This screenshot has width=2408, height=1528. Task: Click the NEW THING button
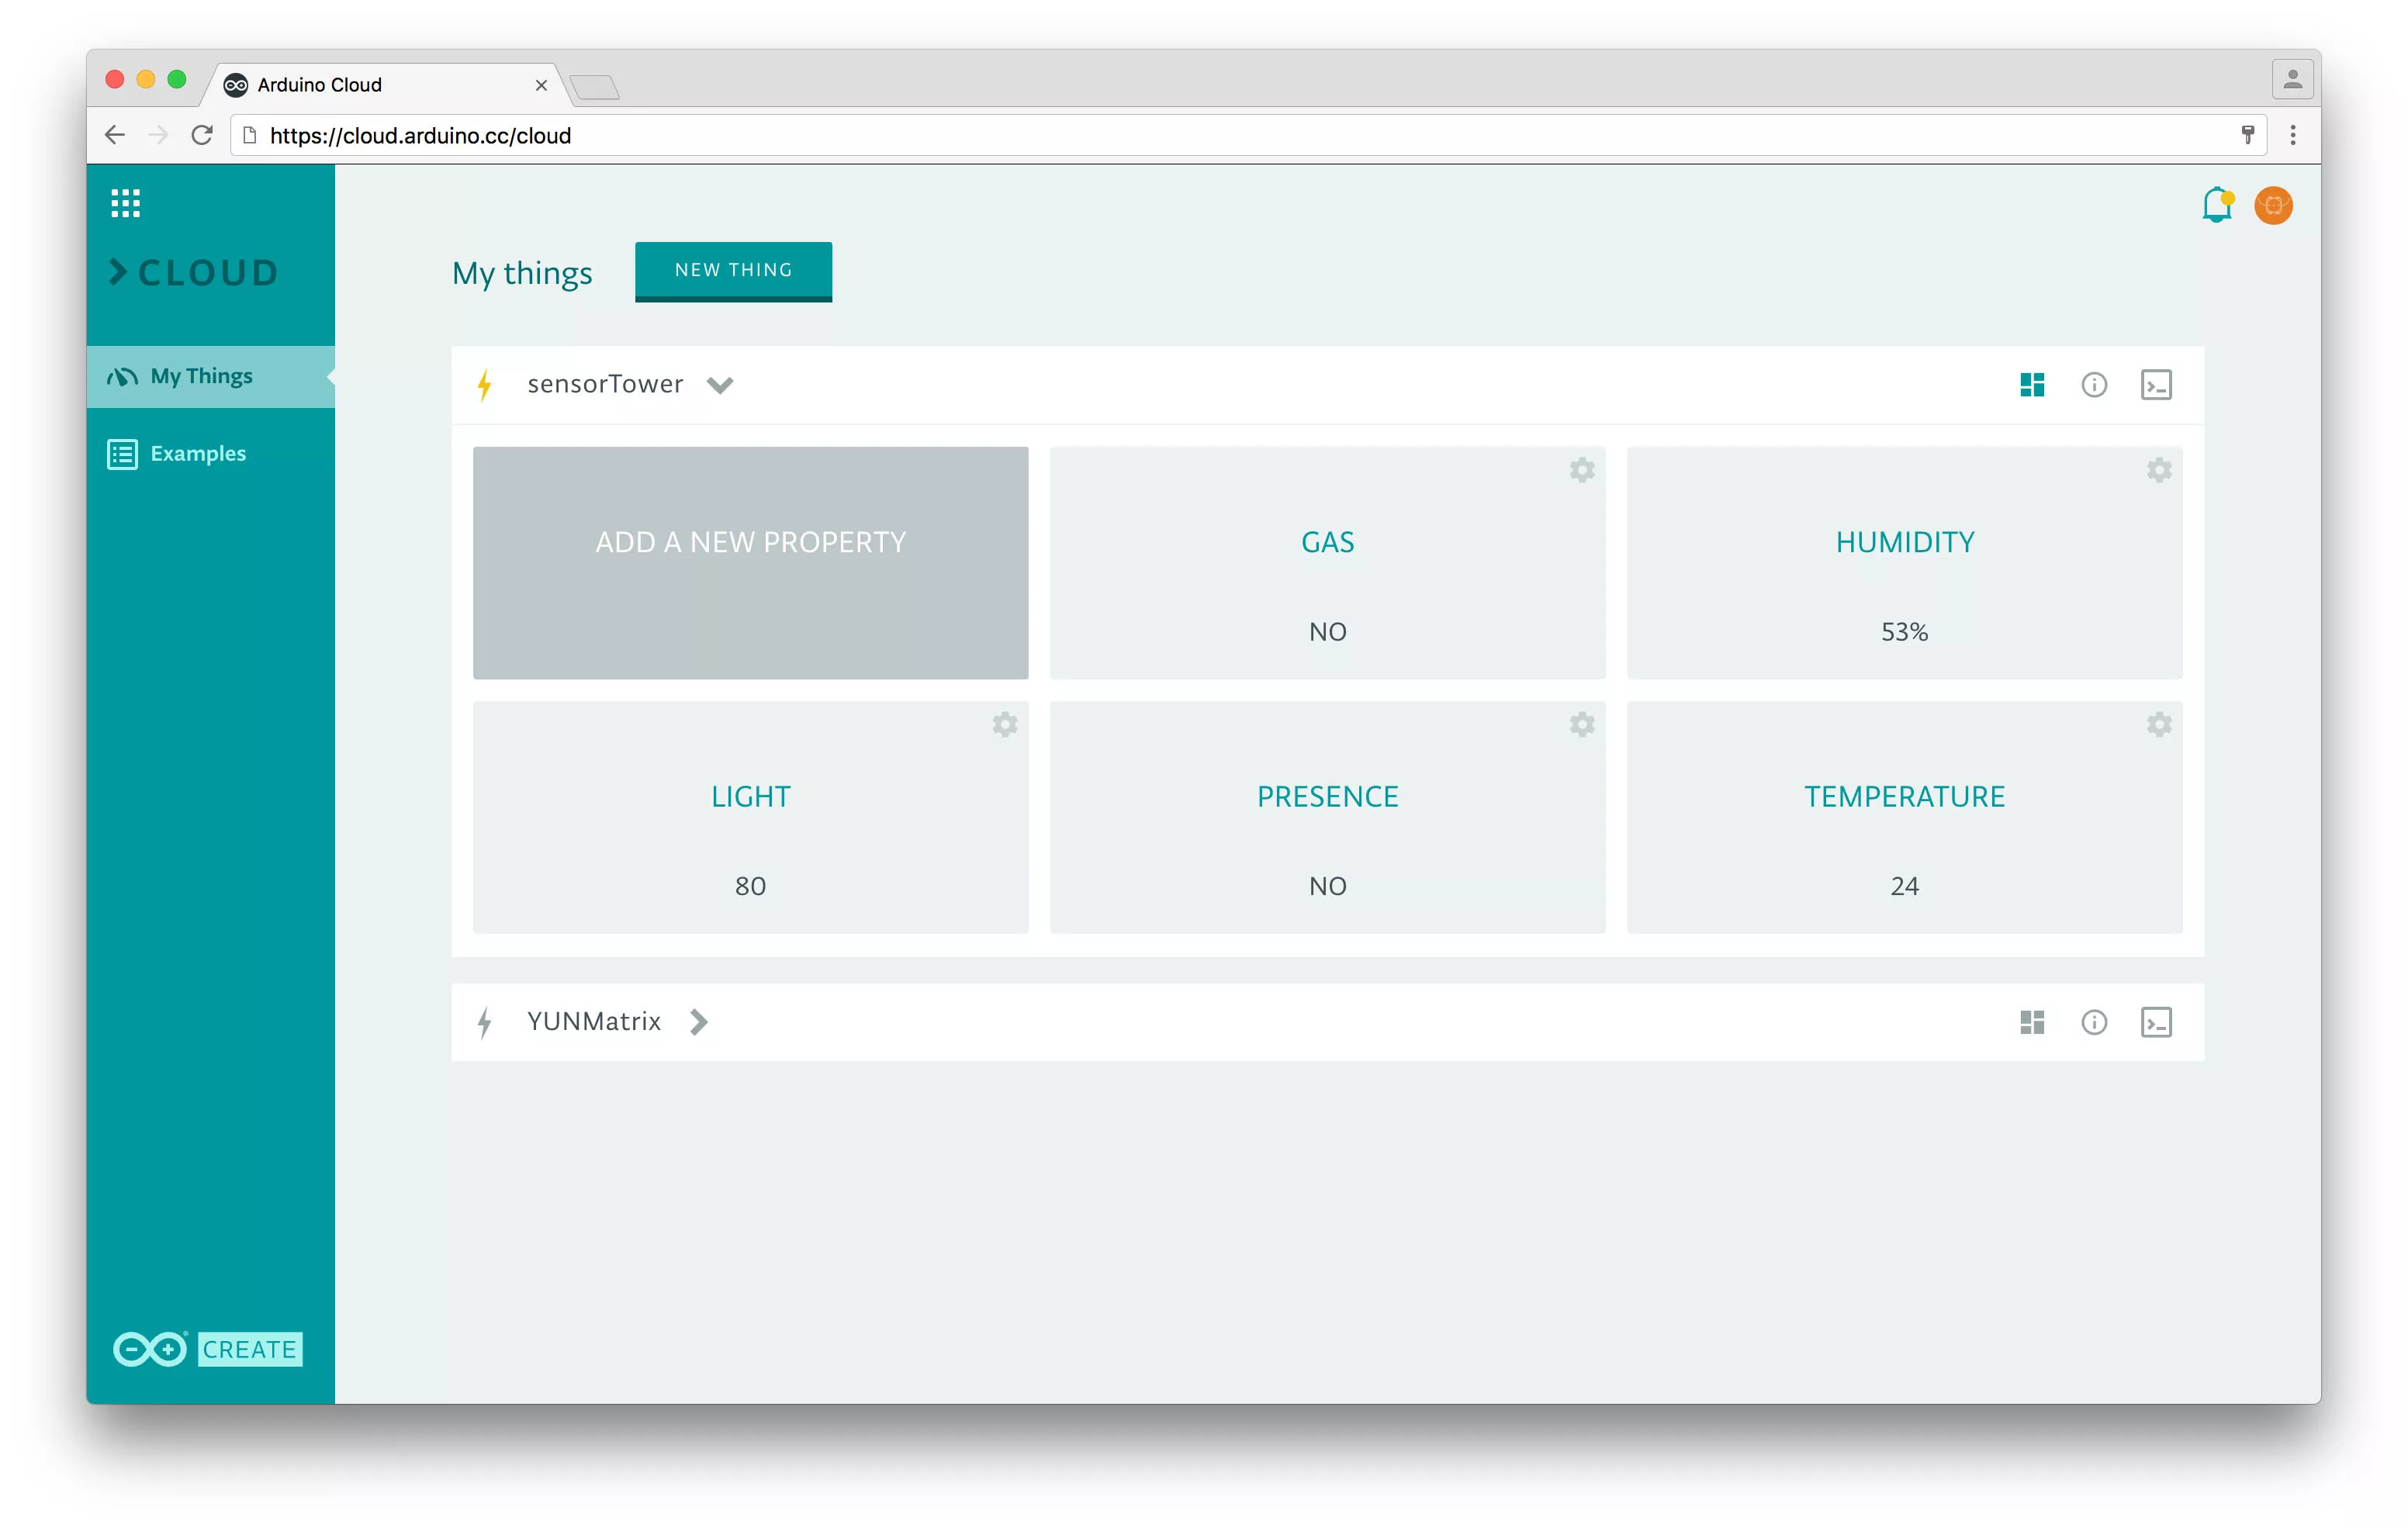point(734,270)
